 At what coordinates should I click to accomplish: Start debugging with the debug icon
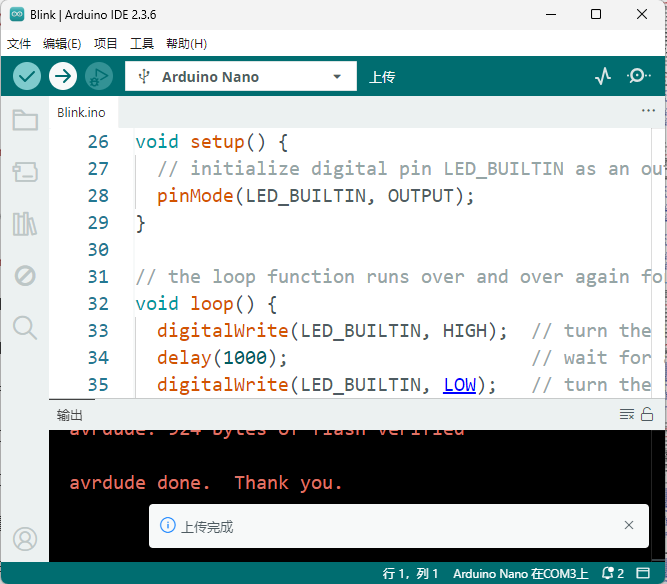point(99,77)
